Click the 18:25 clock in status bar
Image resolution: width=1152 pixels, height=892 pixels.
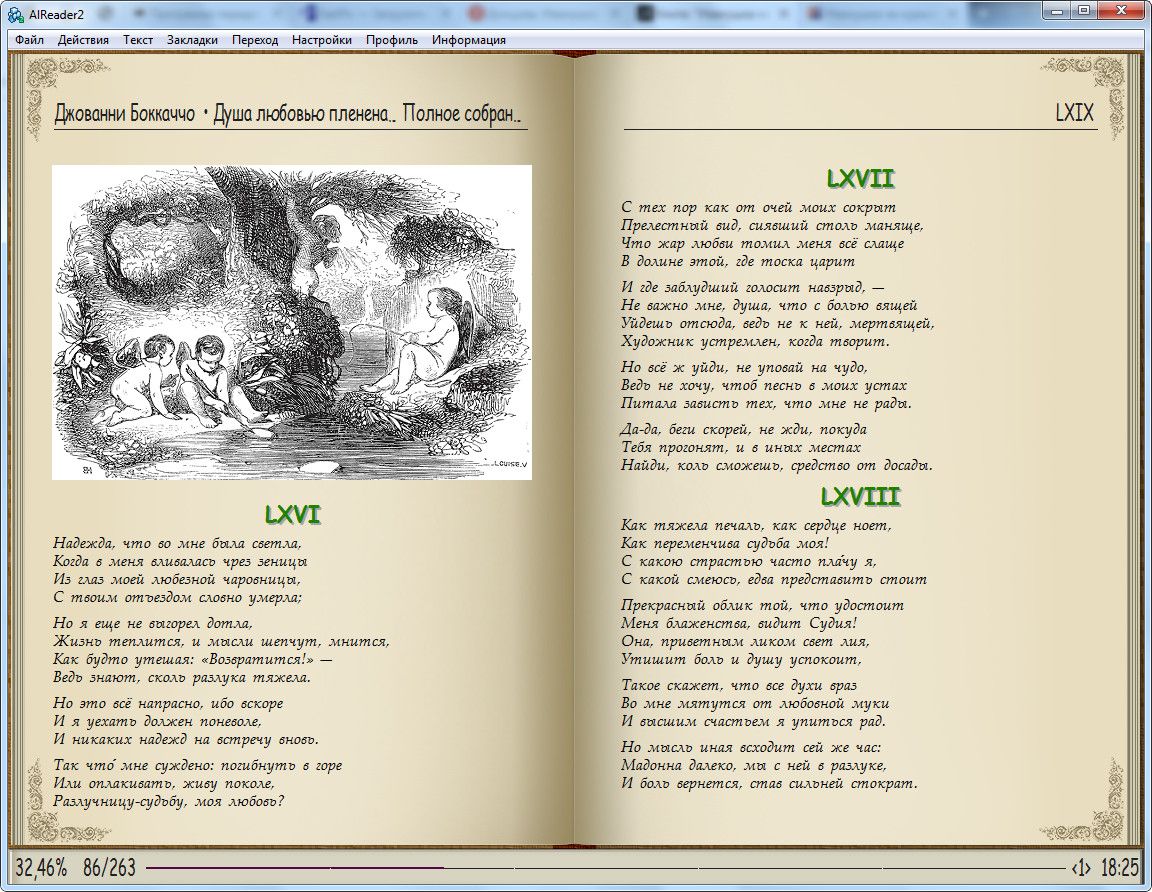[x=1119, y=868]
